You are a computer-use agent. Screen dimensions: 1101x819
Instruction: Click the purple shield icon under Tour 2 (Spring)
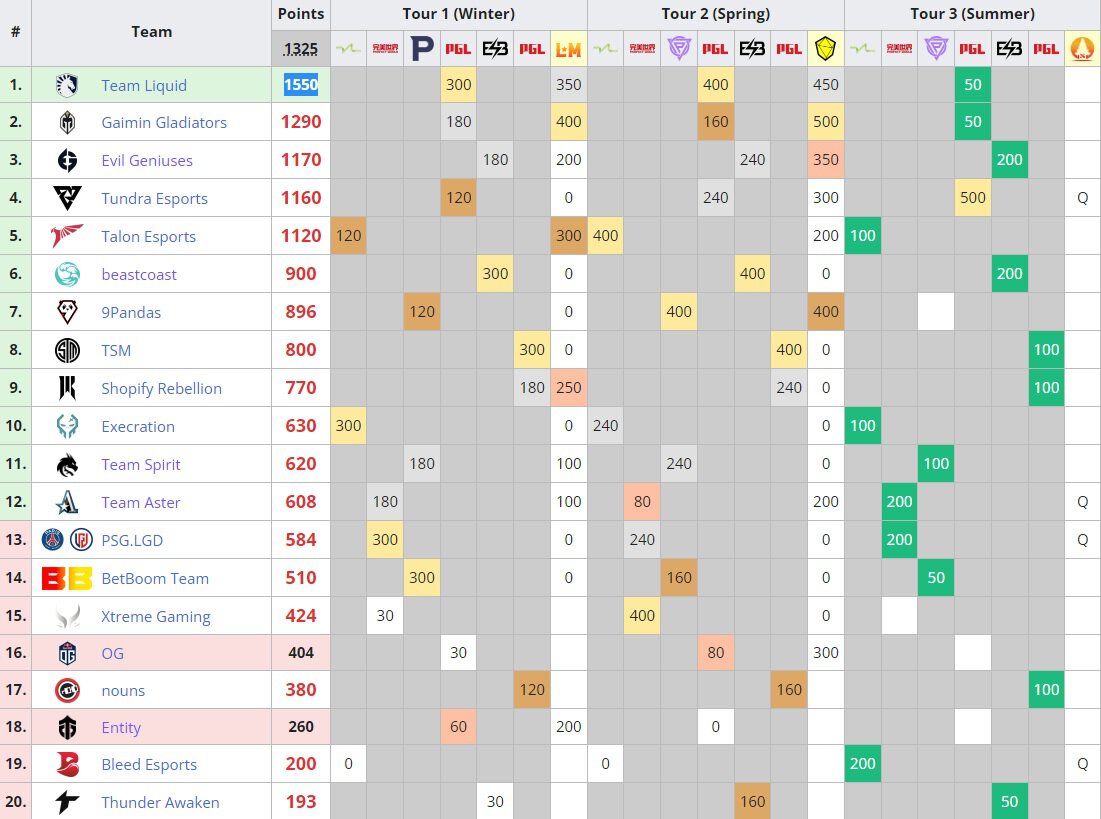click(x=678, y=48)
